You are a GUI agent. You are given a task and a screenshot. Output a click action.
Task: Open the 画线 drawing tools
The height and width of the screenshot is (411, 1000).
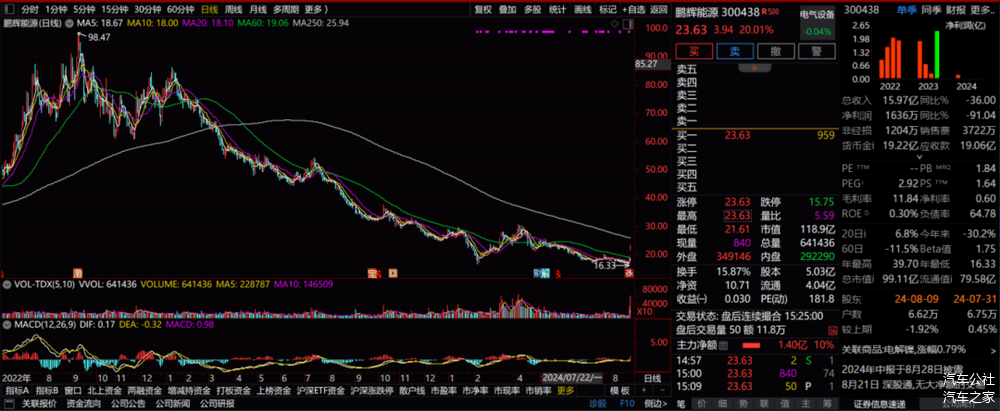(x=583, y=10)
